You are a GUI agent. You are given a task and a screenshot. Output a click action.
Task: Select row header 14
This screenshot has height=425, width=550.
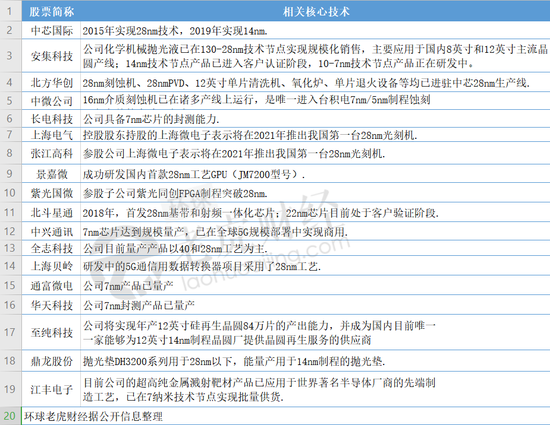coord(11,265)
